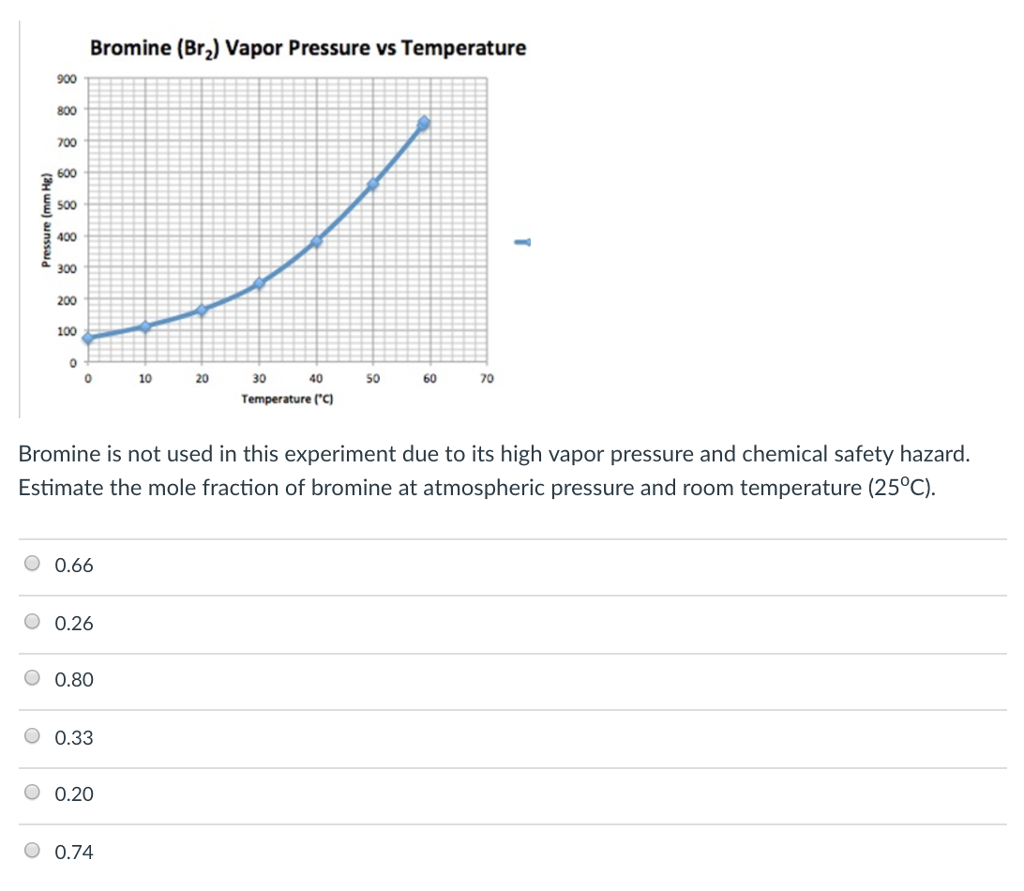The width and height of the screenshot is (1024, 891).
Task: Pick the 0.66 answer option
Action: pyautogui.click(x=30, y=563)
